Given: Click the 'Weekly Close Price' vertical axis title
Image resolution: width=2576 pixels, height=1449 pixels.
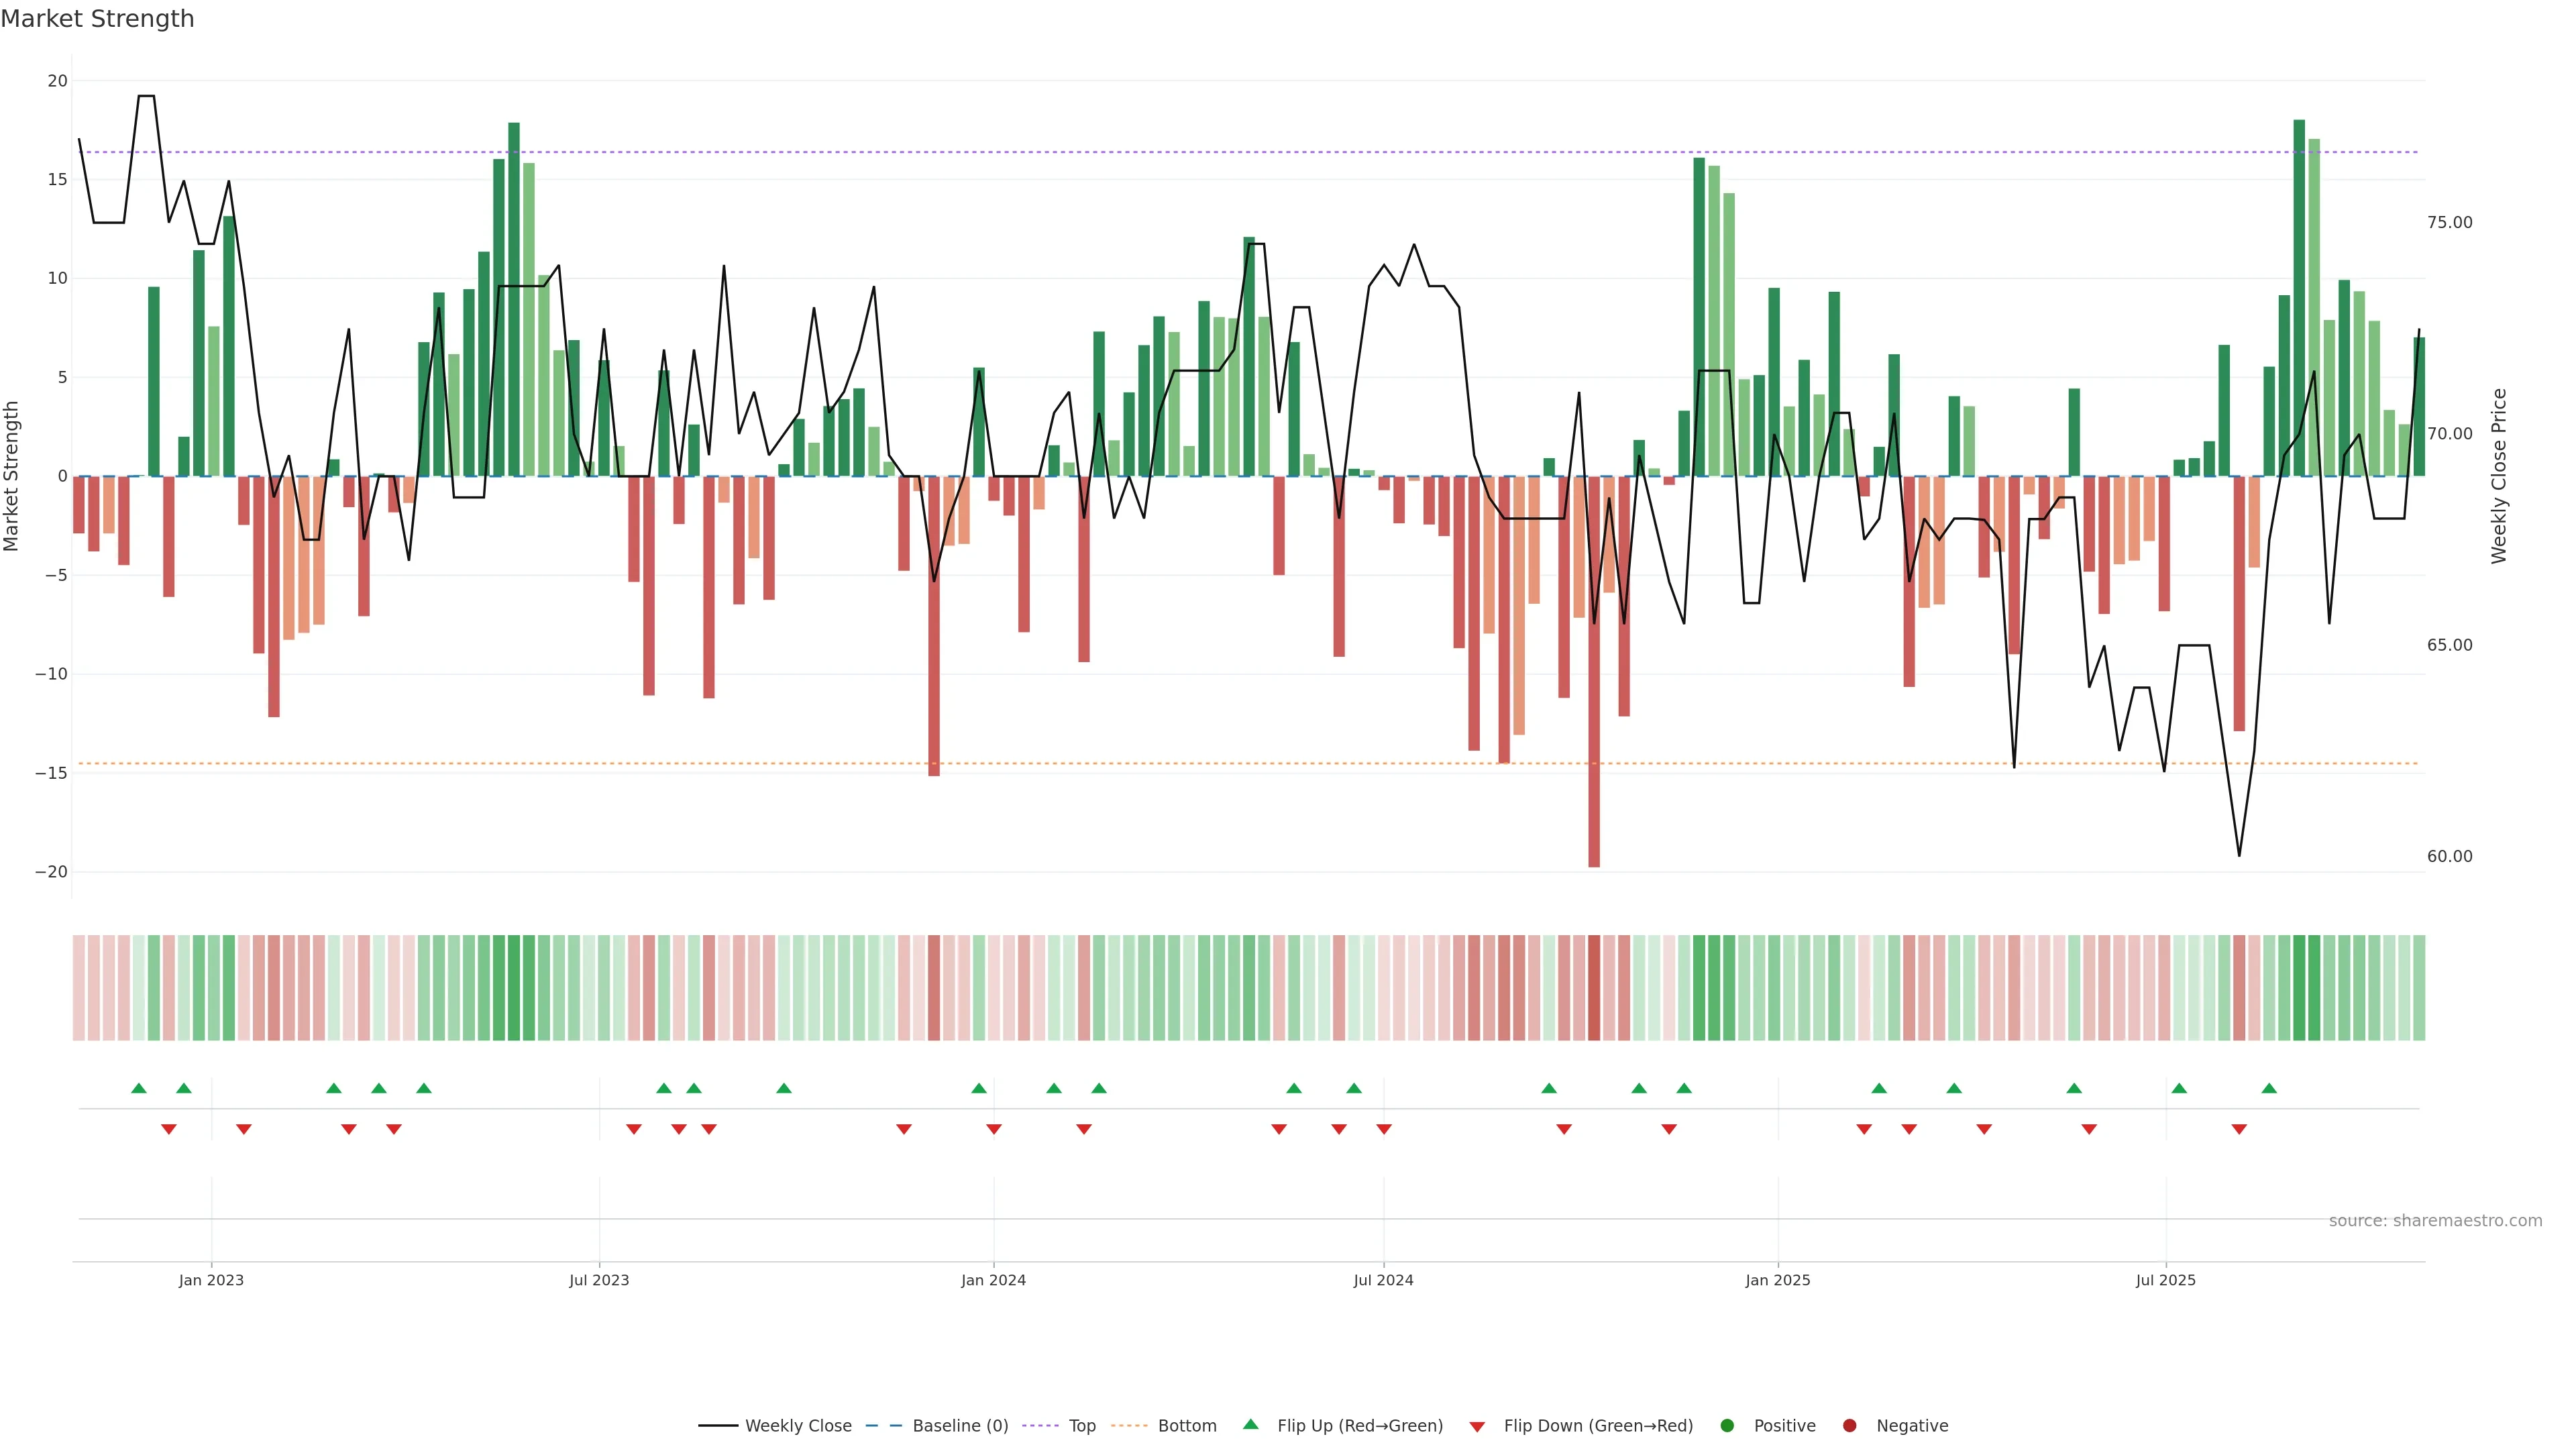Looking at the screenshot, I should click(2499, 476).
